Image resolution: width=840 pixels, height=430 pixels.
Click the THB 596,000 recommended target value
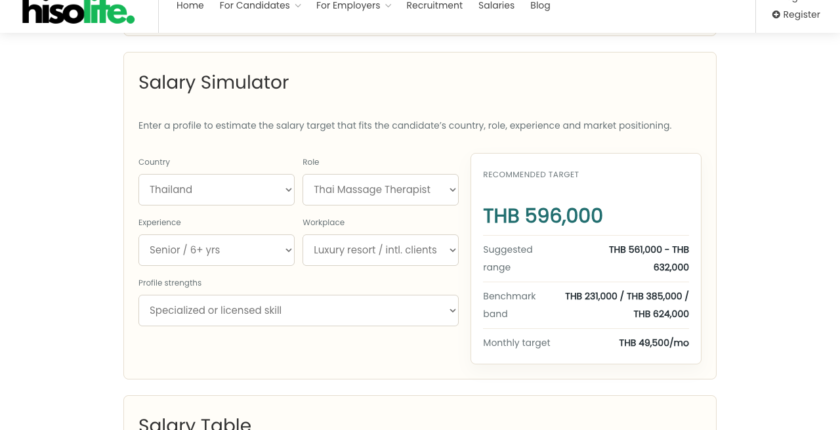(x=543, y=216)
